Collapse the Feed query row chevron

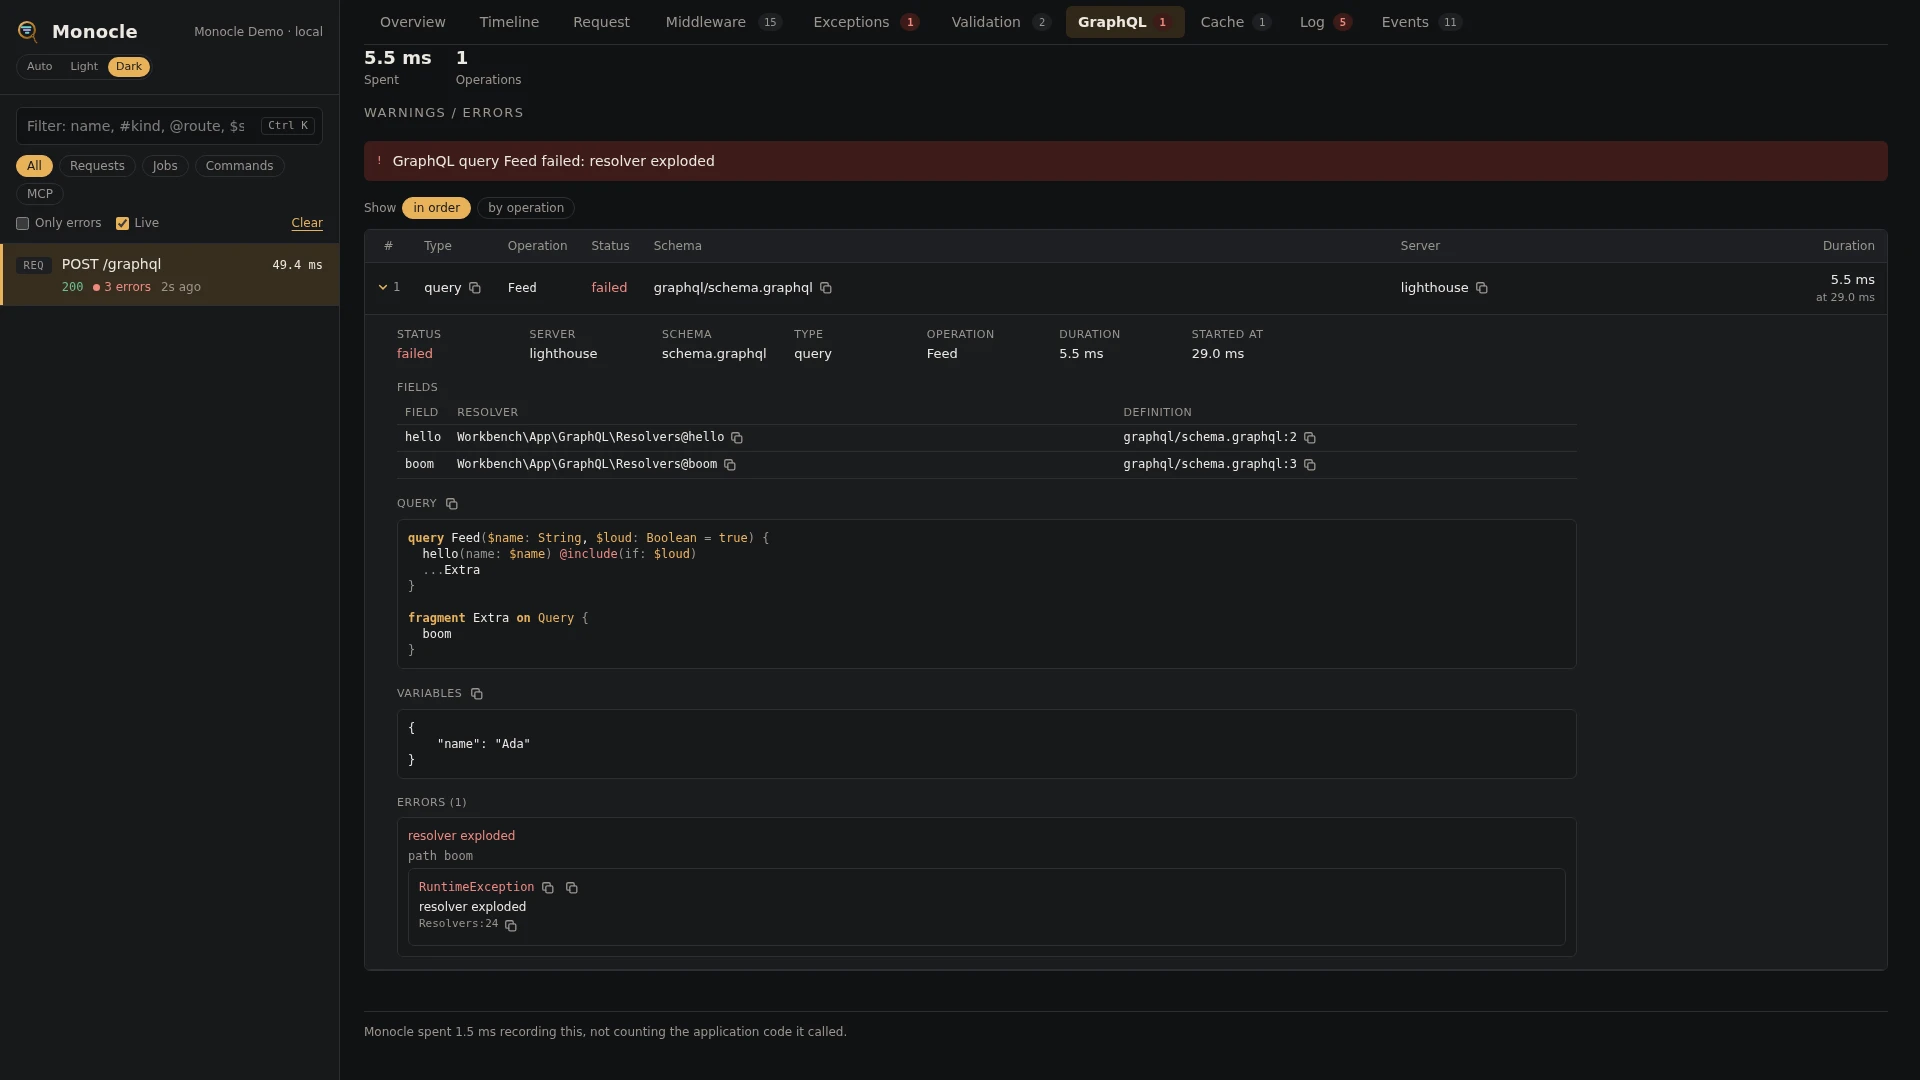[383, 288]
